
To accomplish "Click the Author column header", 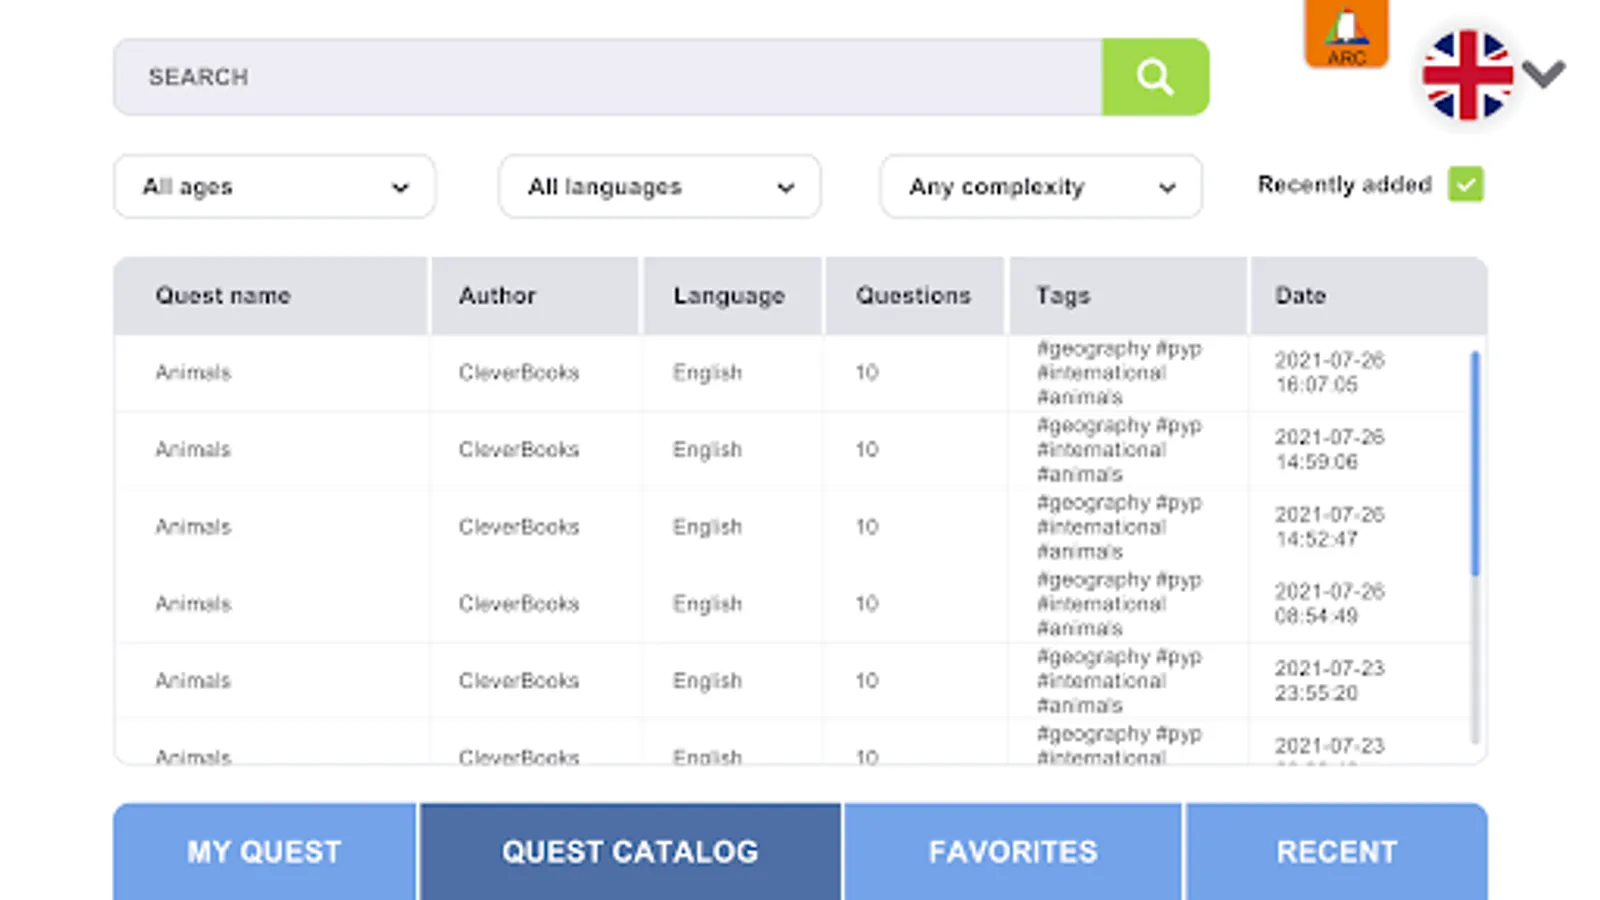I will point(497,296).
